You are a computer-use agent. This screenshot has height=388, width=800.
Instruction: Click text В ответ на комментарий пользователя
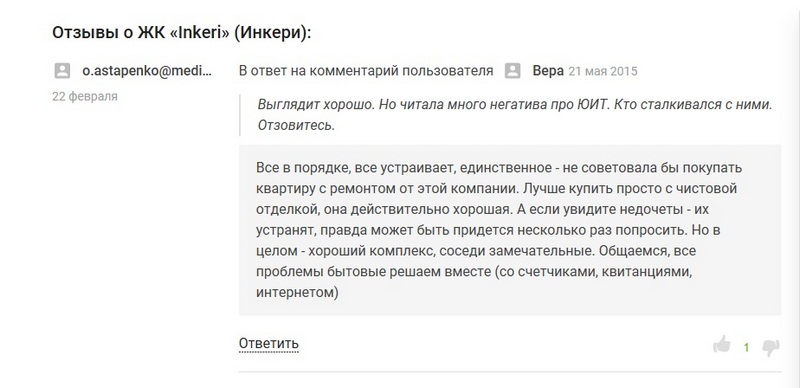pos(366,71)
